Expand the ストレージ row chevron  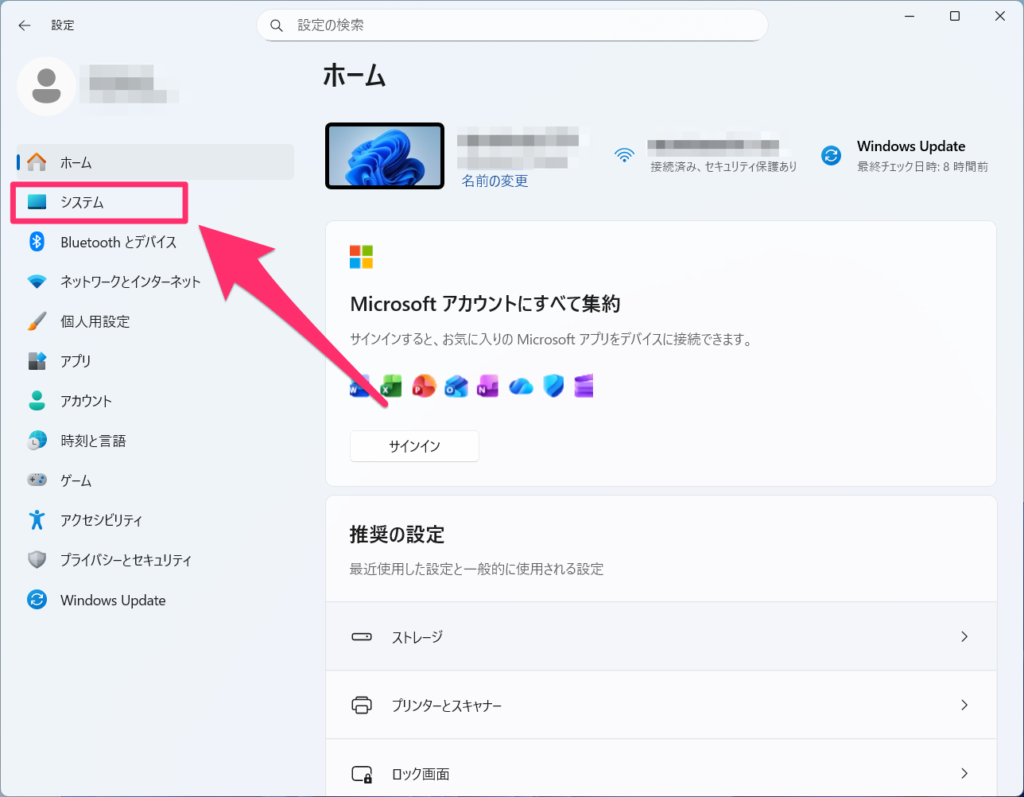click(964, 637)
